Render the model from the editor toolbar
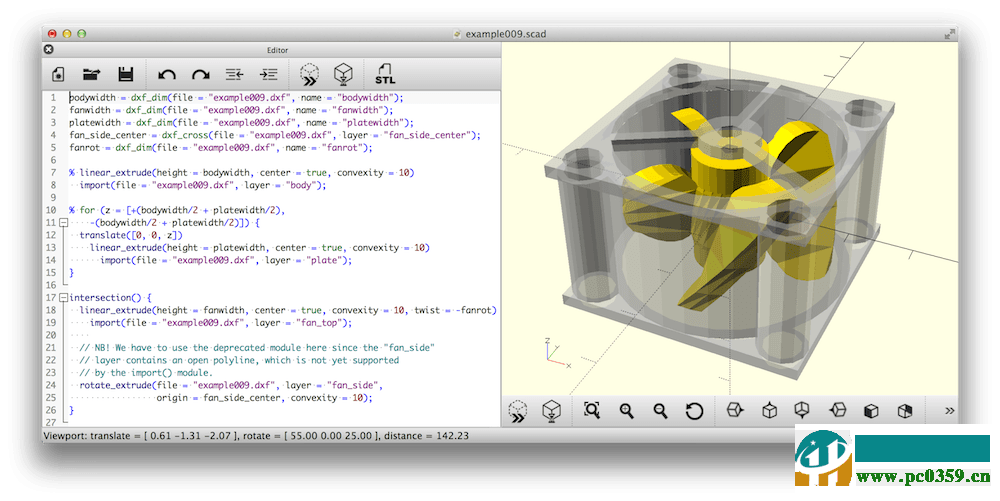This screenshot has height=501, width=1000. click(x=343, y=74)
